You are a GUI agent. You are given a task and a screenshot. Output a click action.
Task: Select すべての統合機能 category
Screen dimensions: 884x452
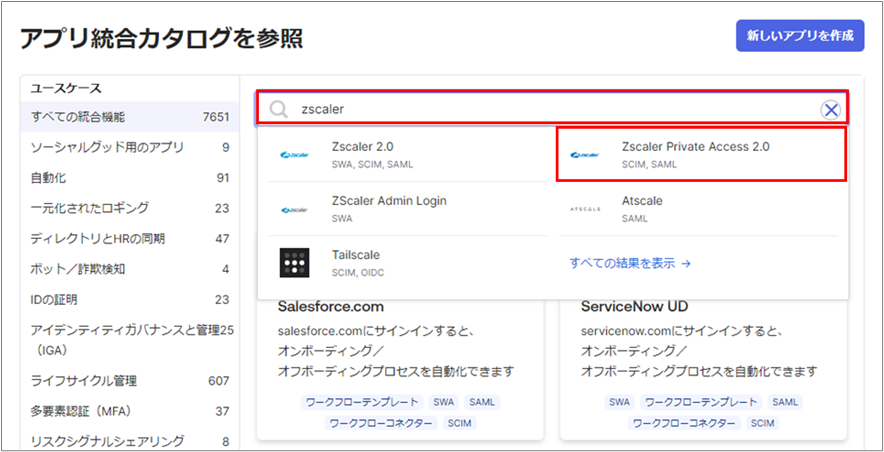point(130,117)
